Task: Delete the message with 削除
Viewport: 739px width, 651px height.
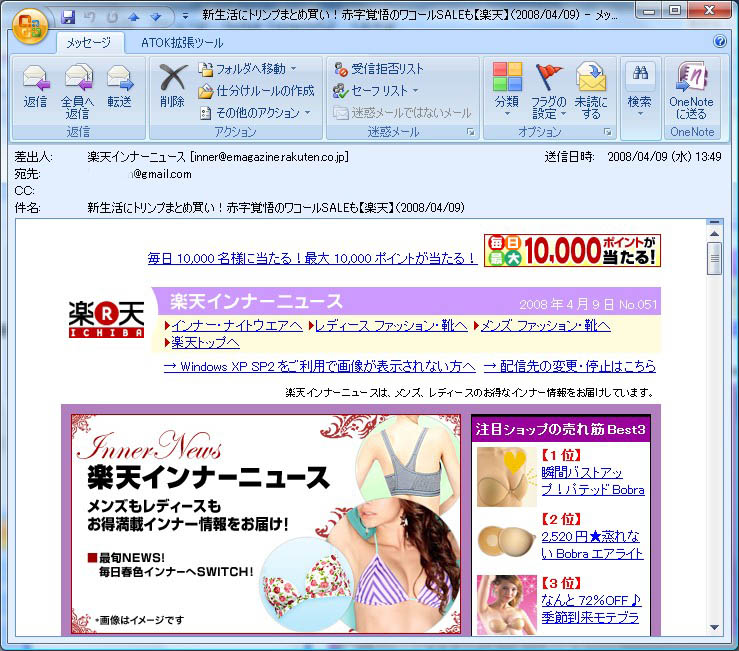Action: click(172, 87)
